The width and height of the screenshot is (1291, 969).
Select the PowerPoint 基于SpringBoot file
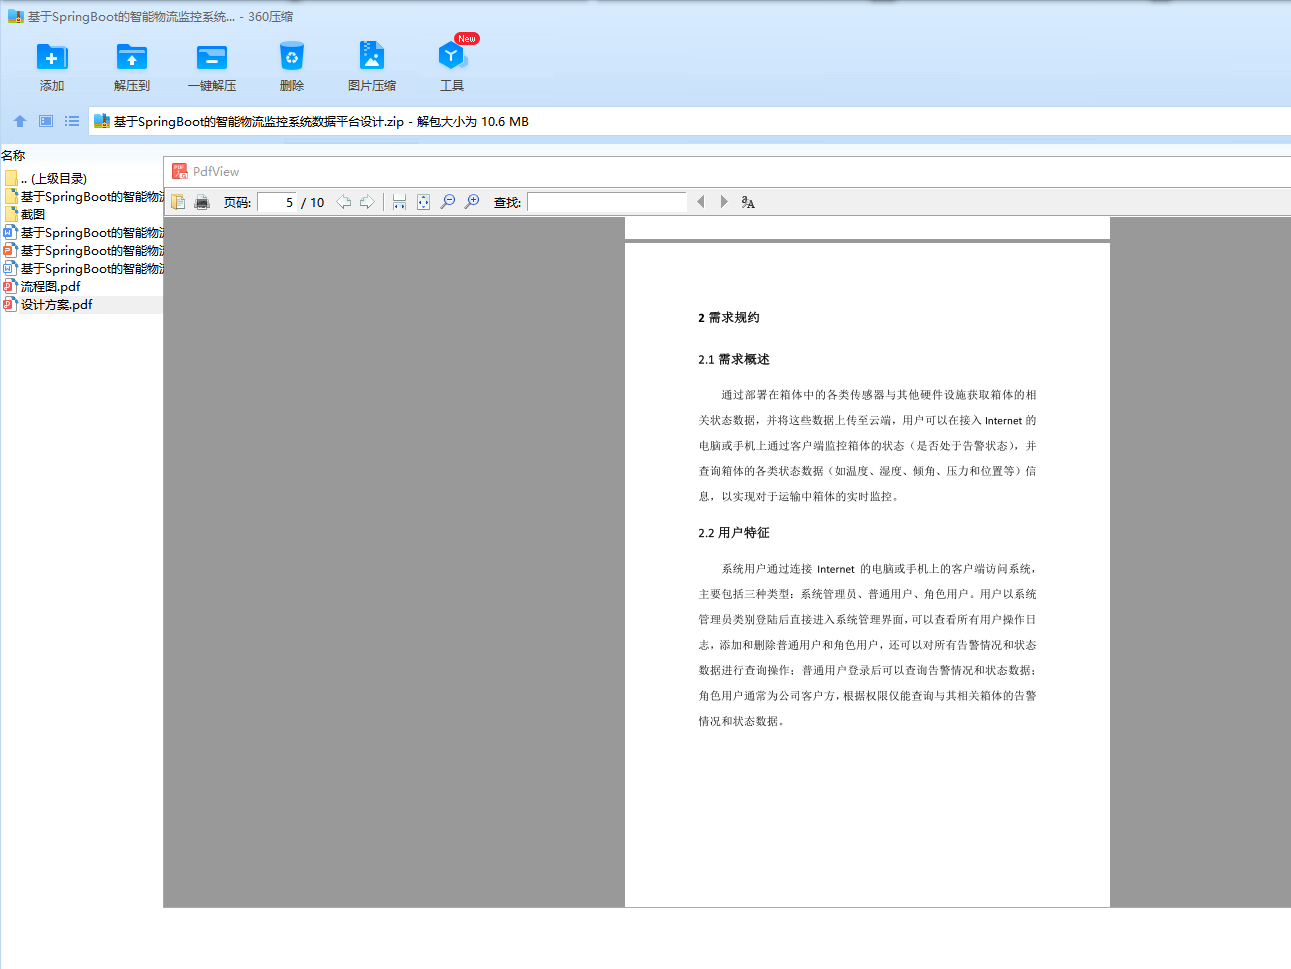83,251
